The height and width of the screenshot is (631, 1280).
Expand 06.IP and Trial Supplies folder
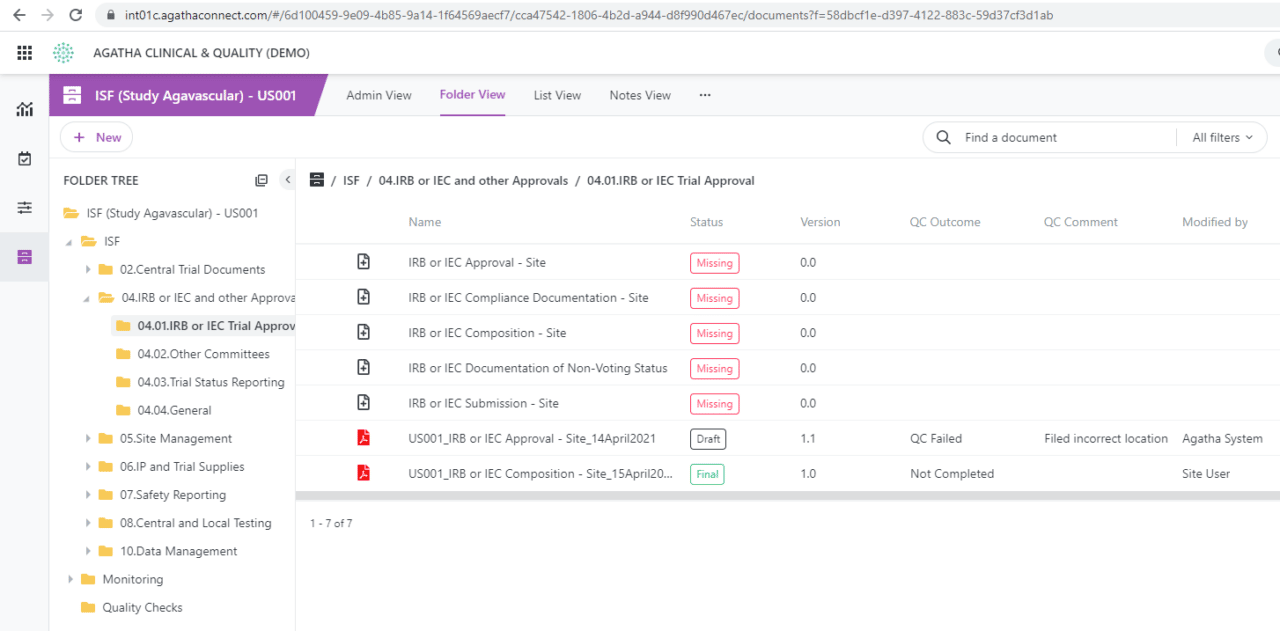pos(88,466)
